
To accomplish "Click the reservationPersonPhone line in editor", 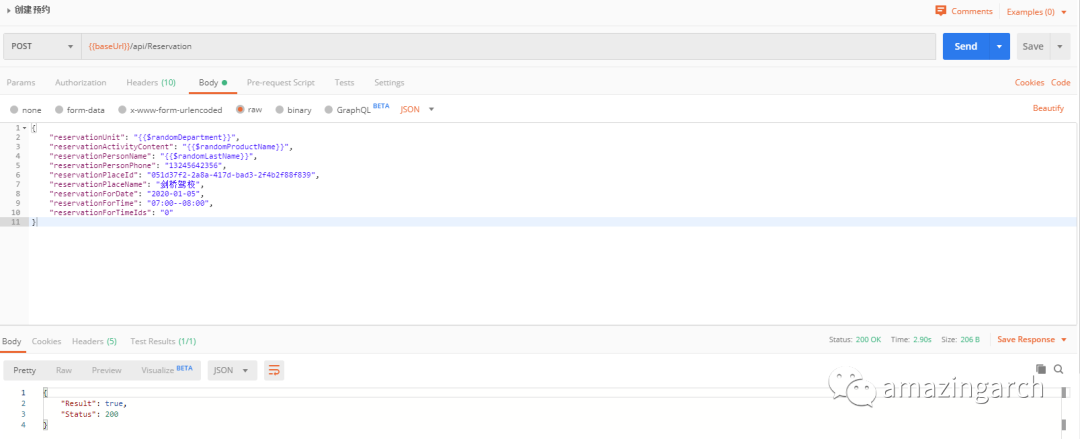I will [138, 166].
